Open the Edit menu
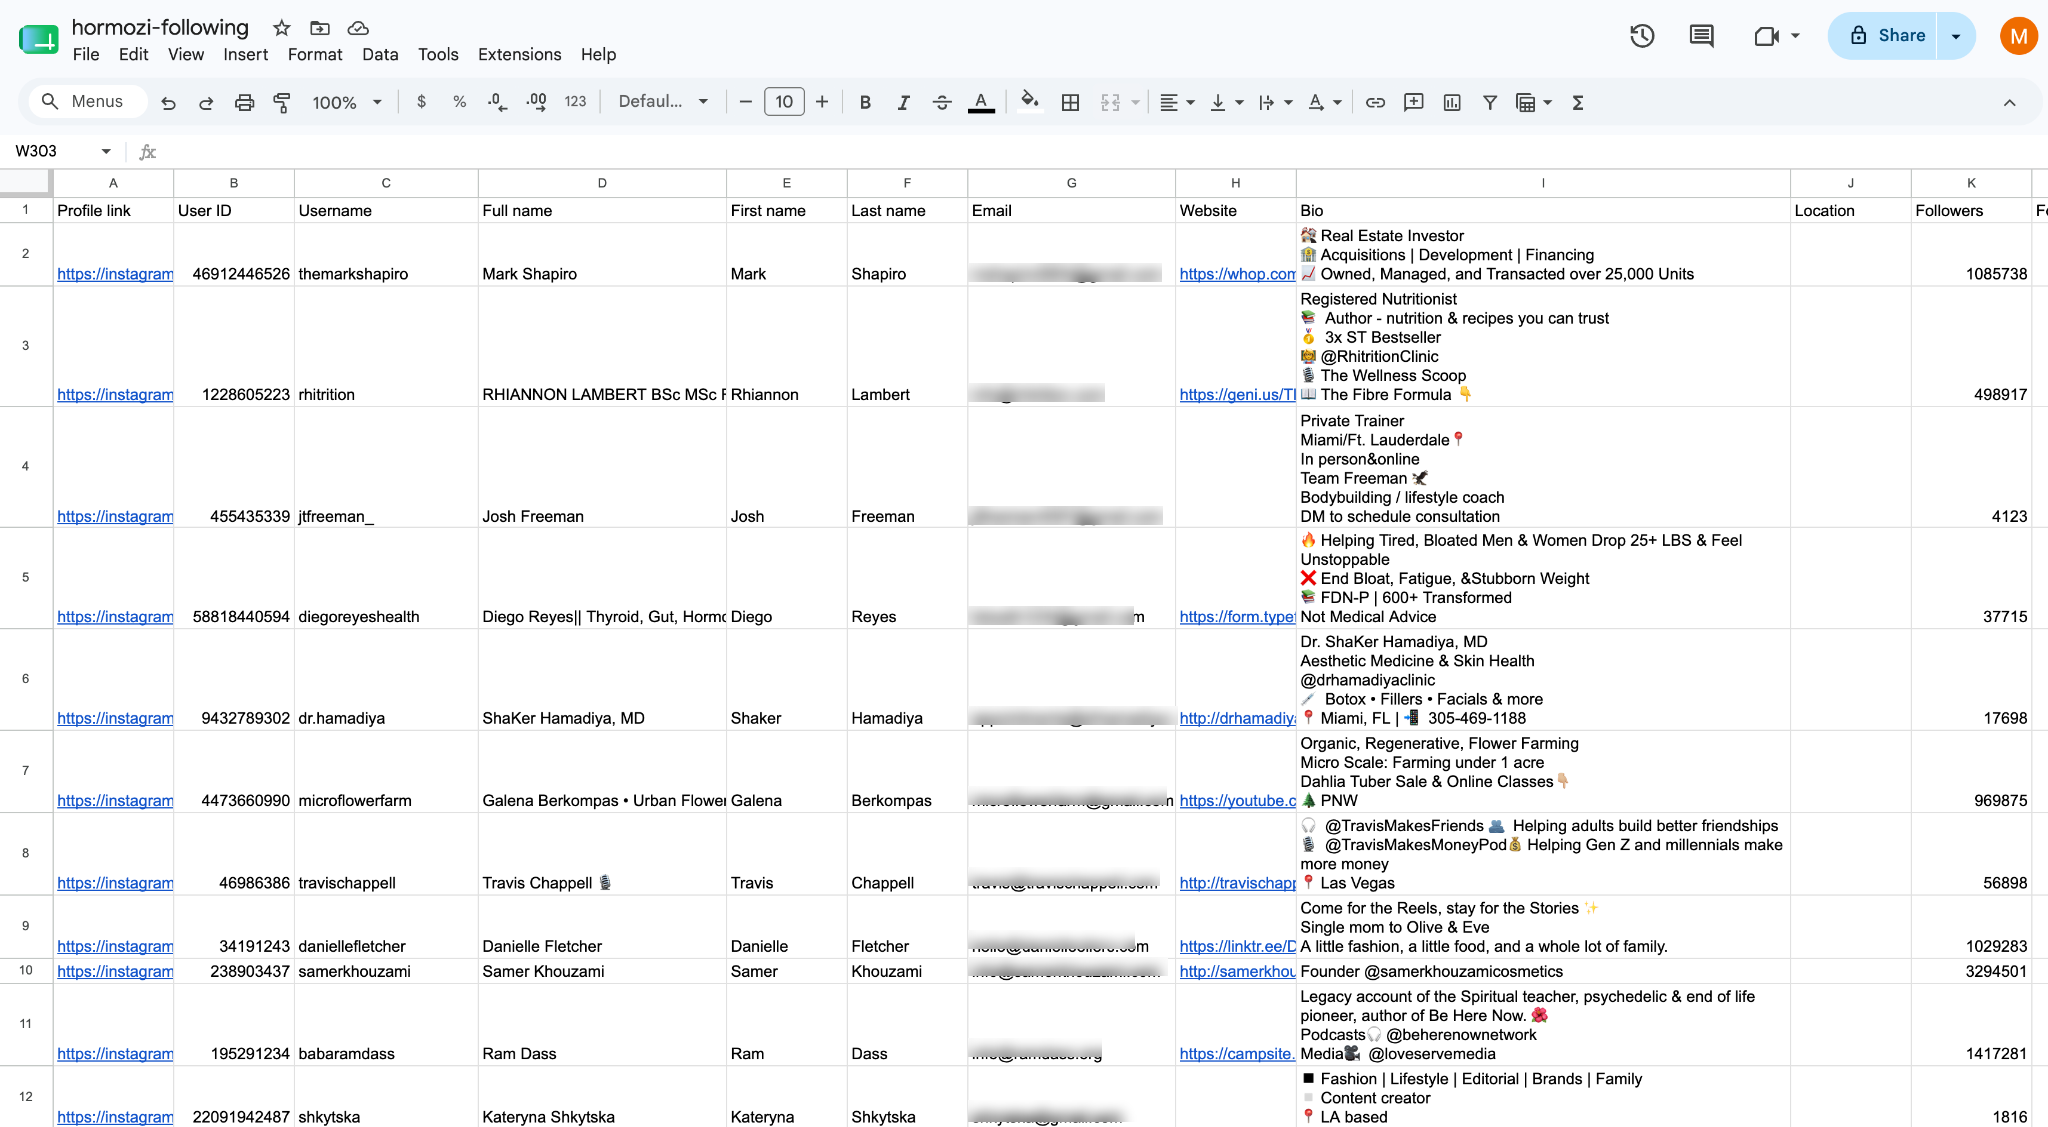This screenshot has width=2048, height=1127. coord(133,54)
